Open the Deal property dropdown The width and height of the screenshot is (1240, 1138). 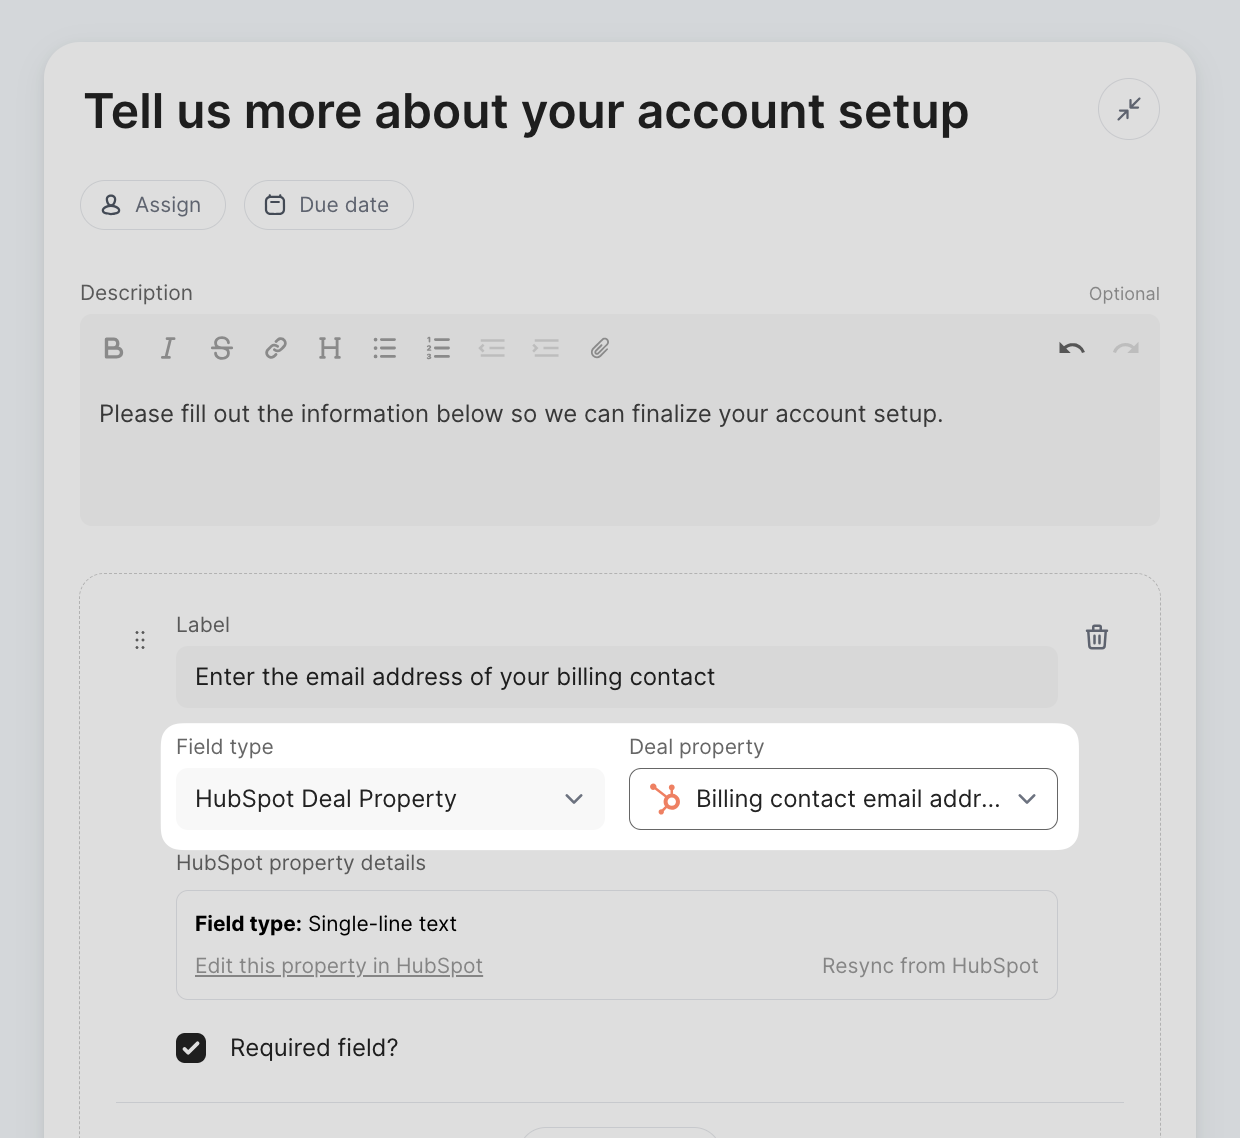[843, 799]
